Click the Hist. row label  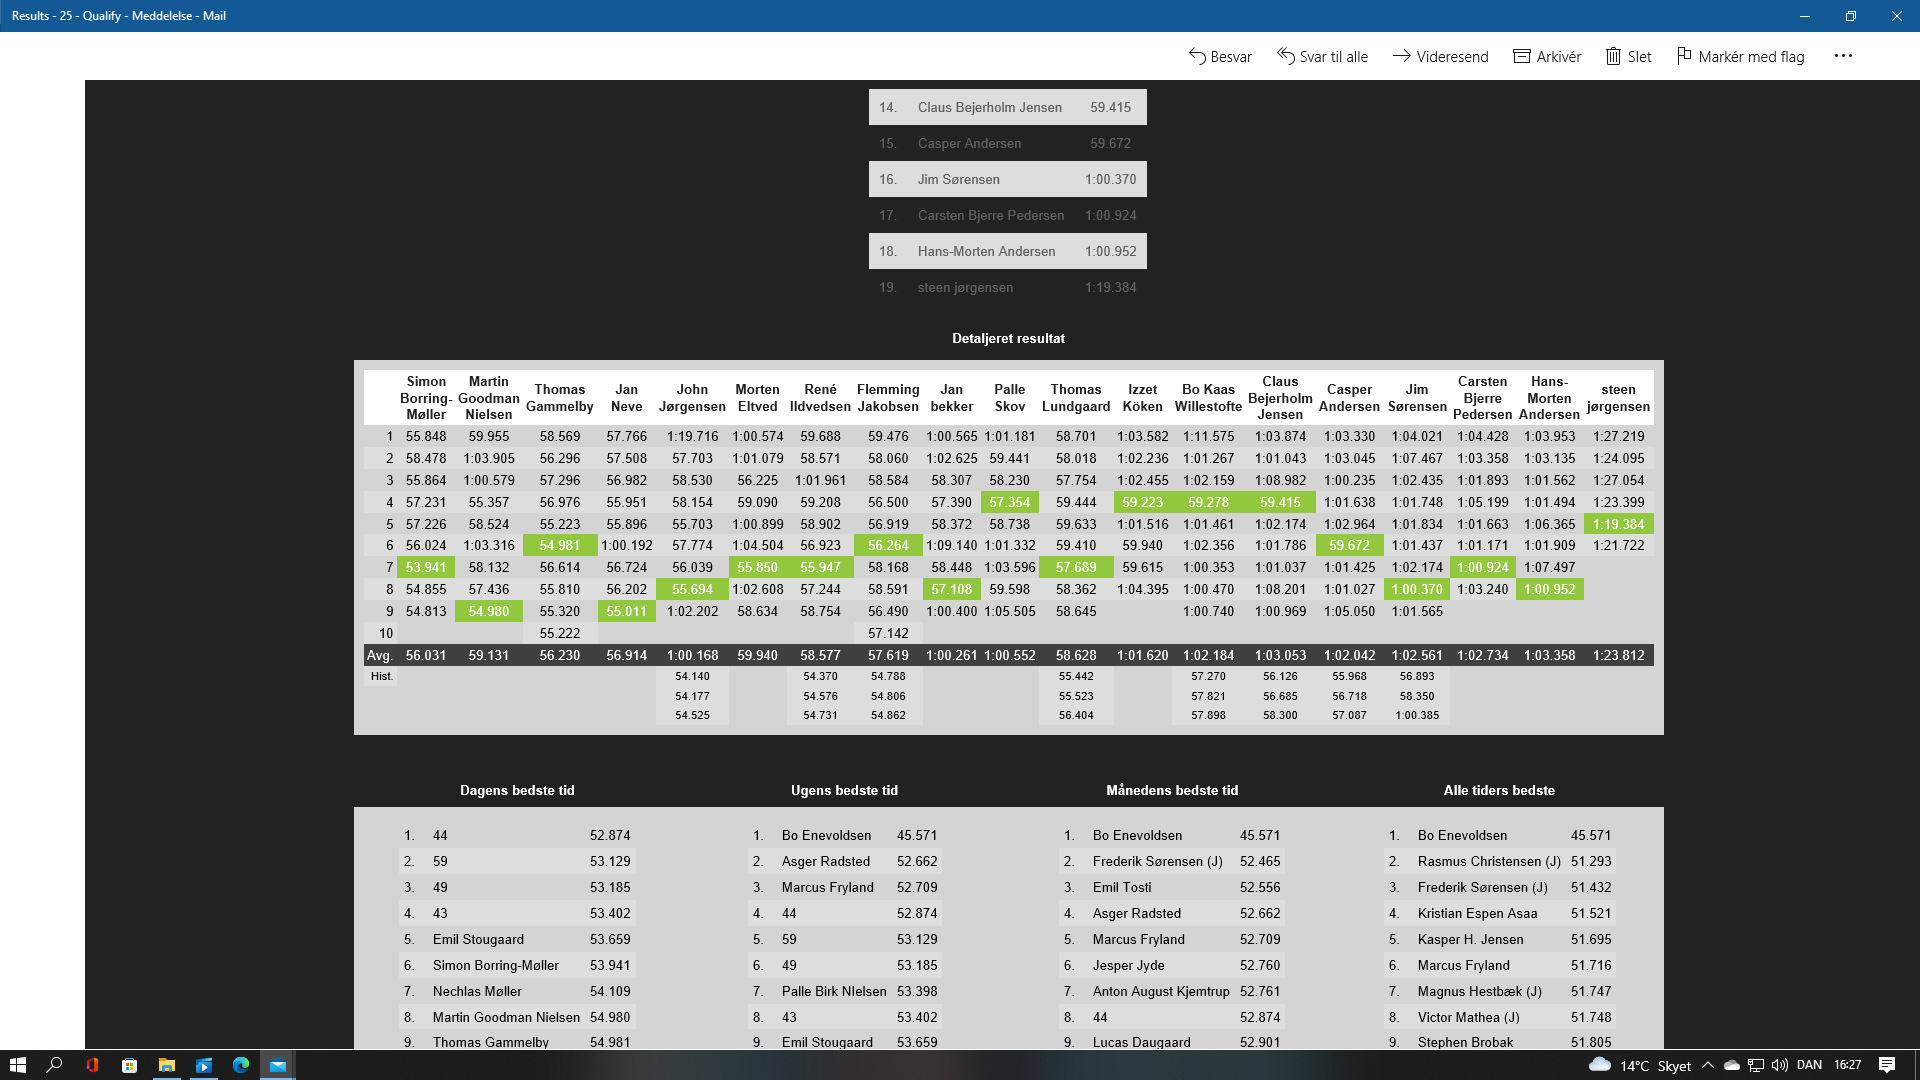pos(381,676)
